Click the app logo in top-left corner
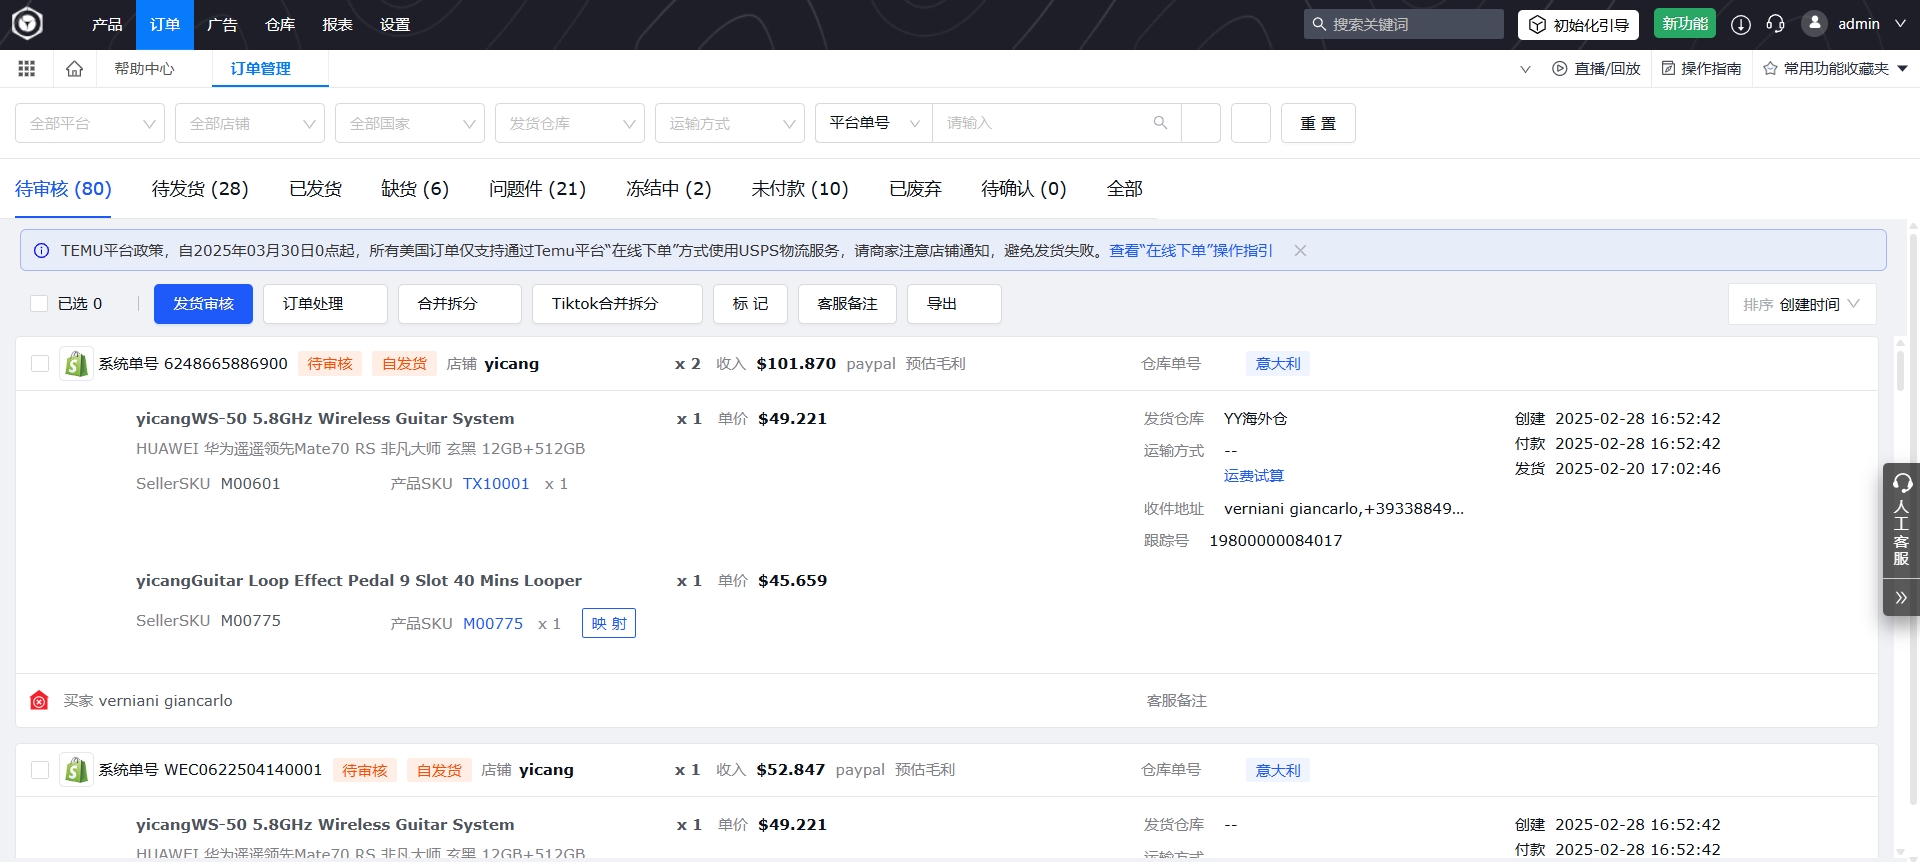This screenshot has width=1920, height=862. tap(27, 23)
